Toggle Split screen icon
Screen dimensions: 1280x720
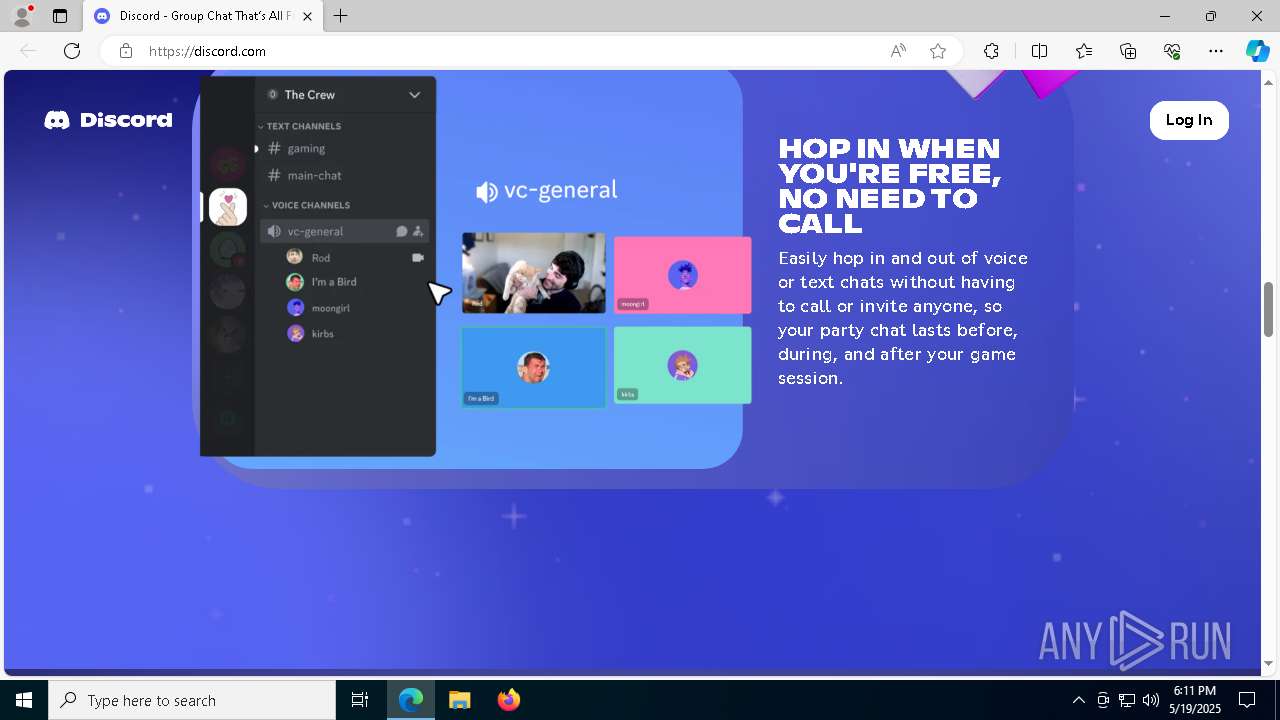(x=1039, y=51)
